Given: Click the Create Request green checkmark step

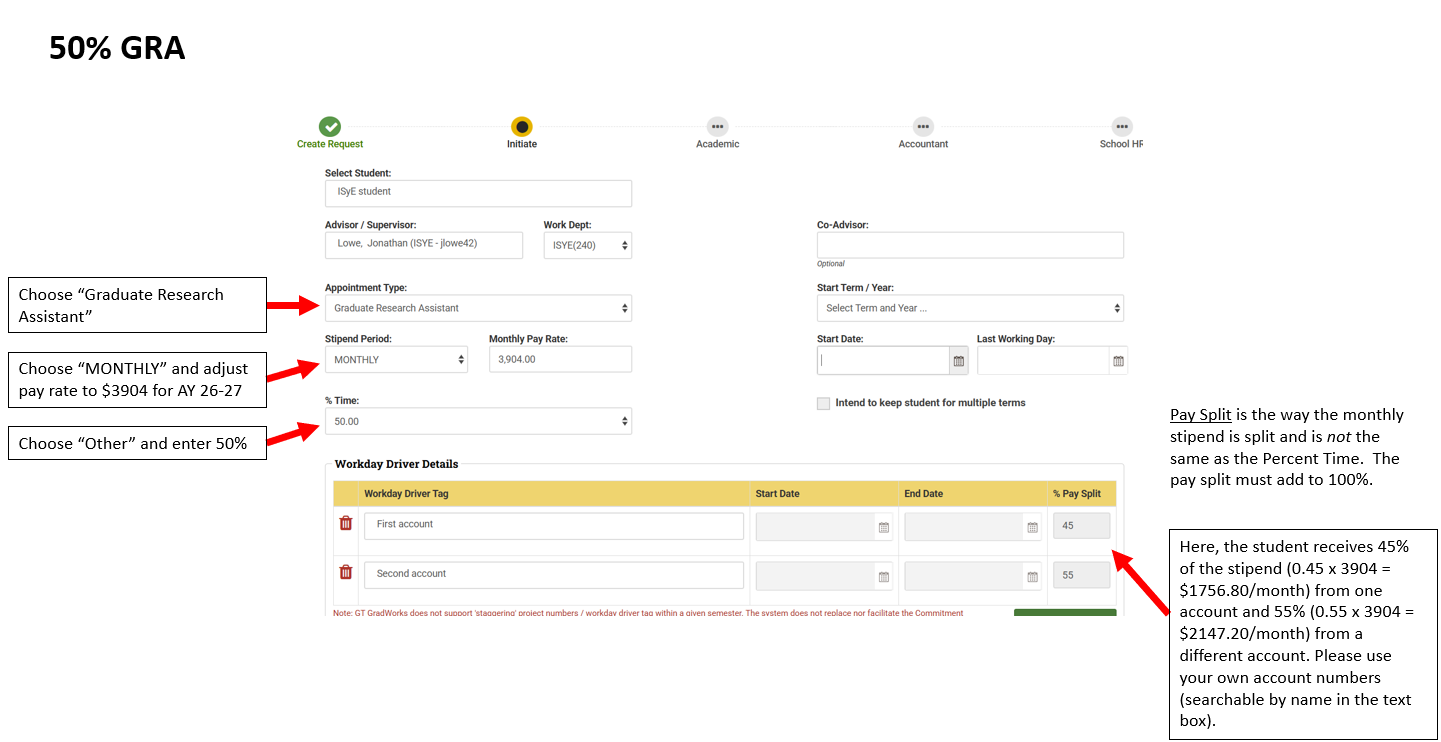Looking at the screenshot, I should (330, 127).
